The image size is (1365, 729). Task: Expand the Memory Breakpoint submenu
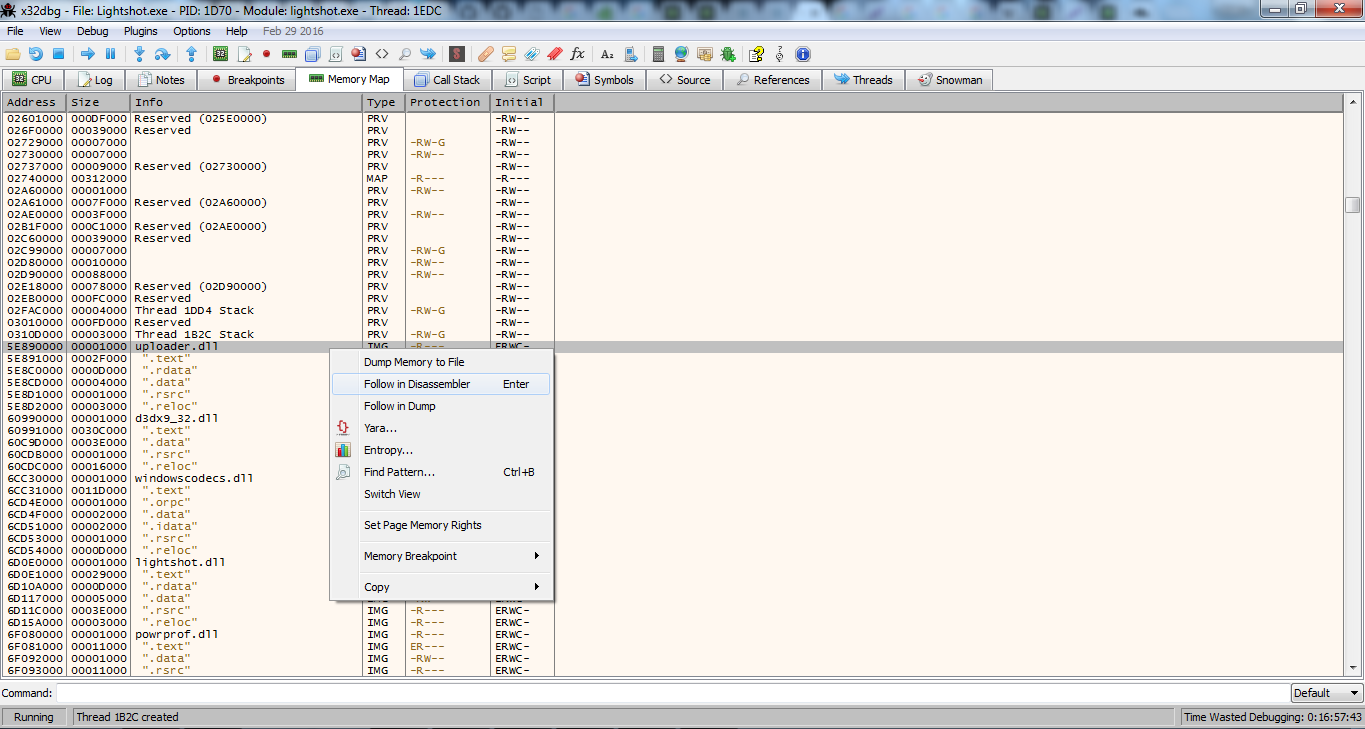pos(441,556)
